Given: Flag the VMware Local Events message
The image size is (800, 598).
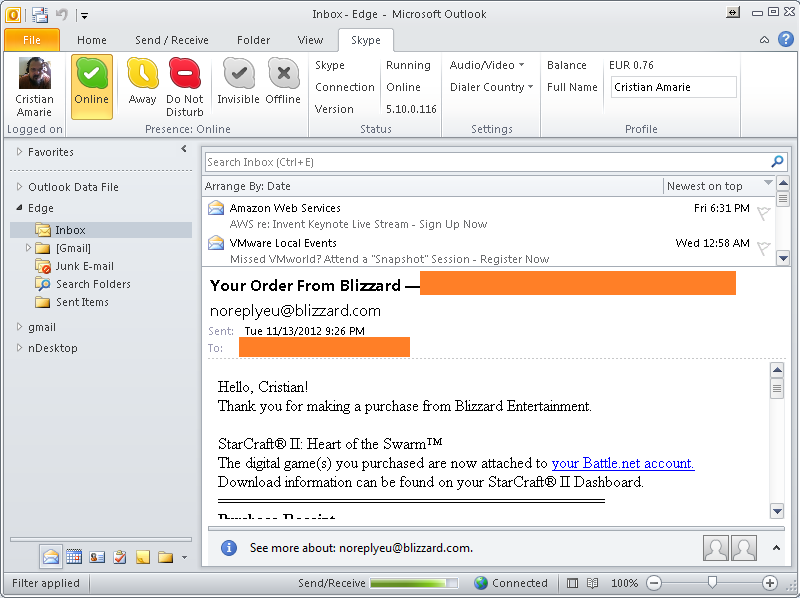Looking at the screenshot, I should [763, 248].
